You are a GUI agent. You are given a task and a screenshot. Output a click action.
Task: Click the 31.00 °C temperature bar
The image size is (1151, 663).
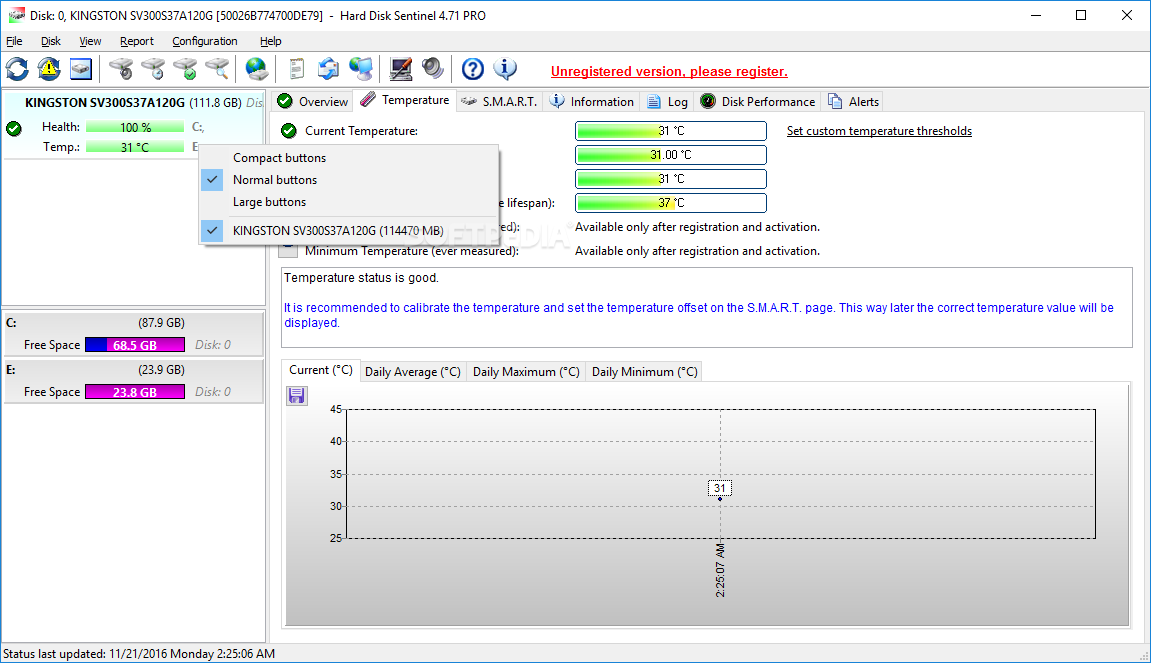(671, 155)
